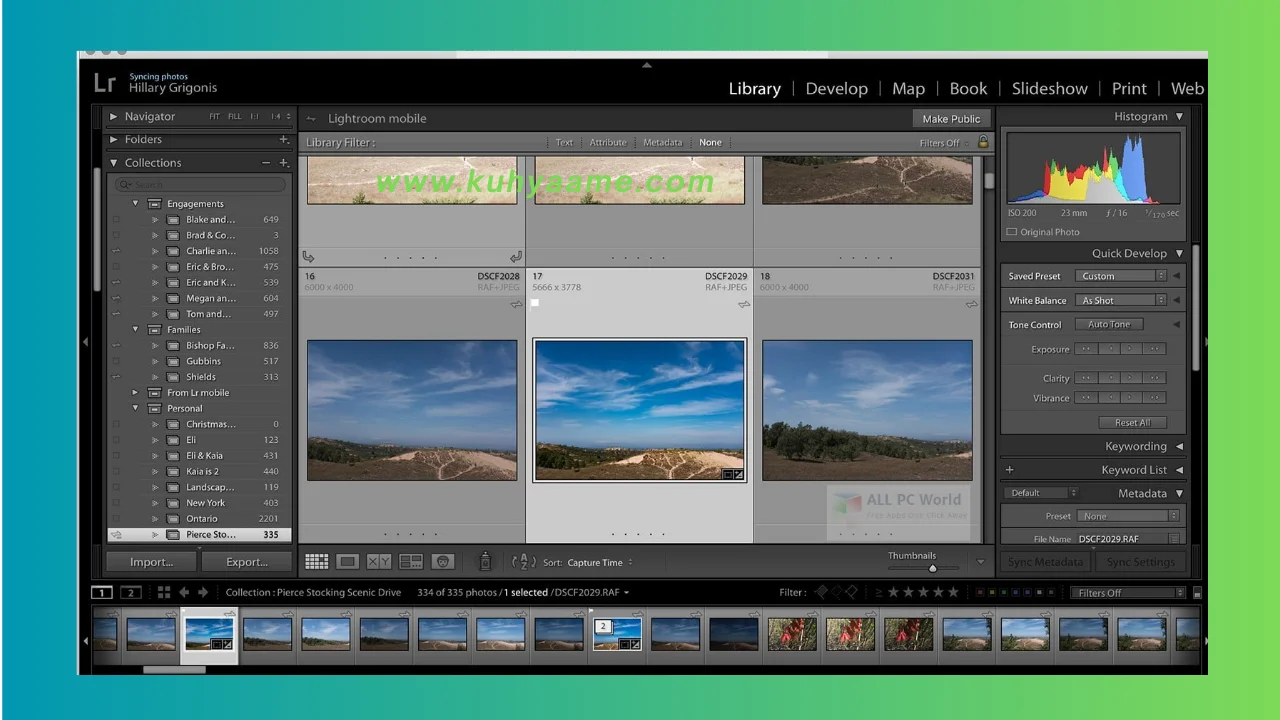
Task: Click the Collections panel minus icon
Action: pyautogui.click(x=266, y=162)
